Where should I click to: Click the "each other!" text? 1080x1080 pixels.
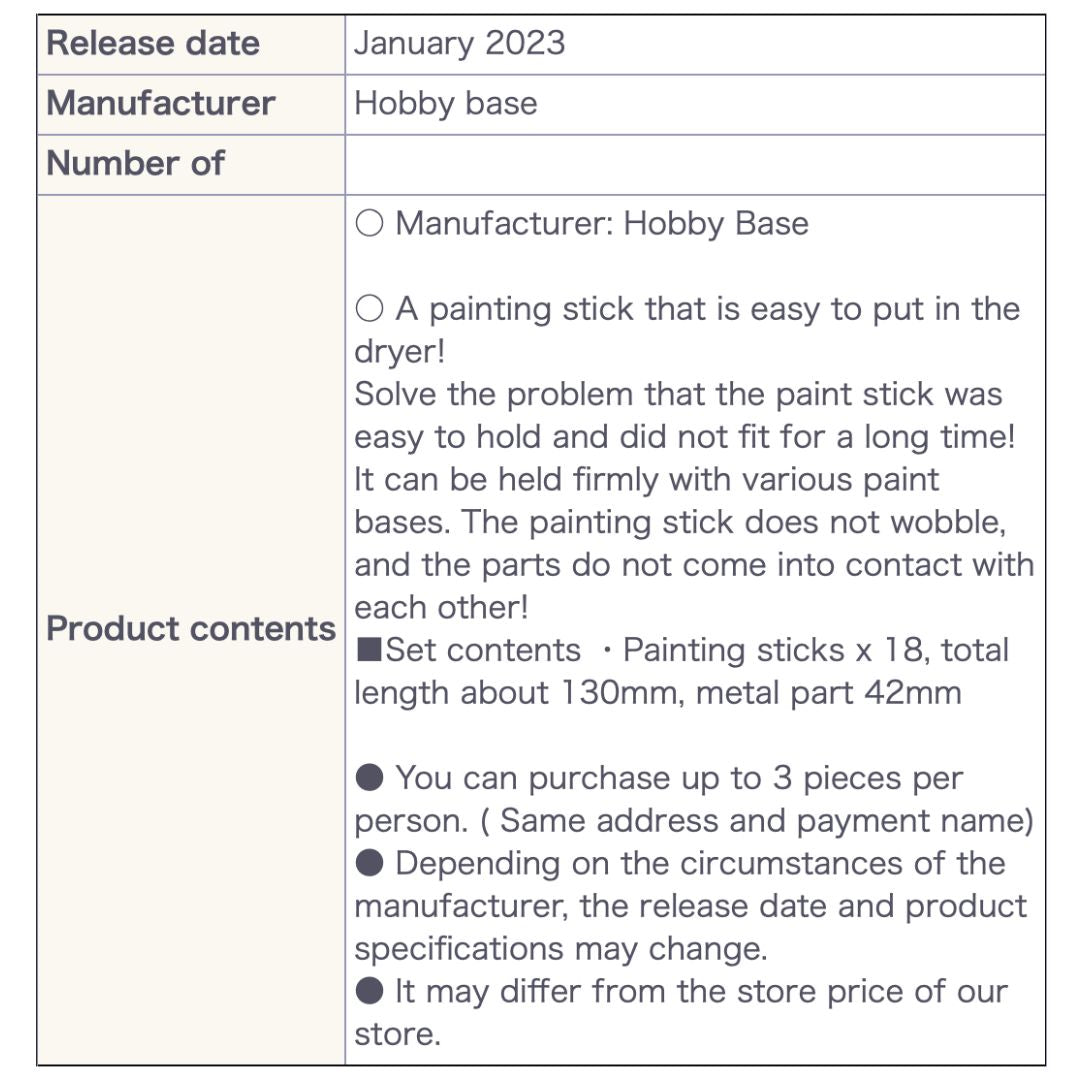440,608
